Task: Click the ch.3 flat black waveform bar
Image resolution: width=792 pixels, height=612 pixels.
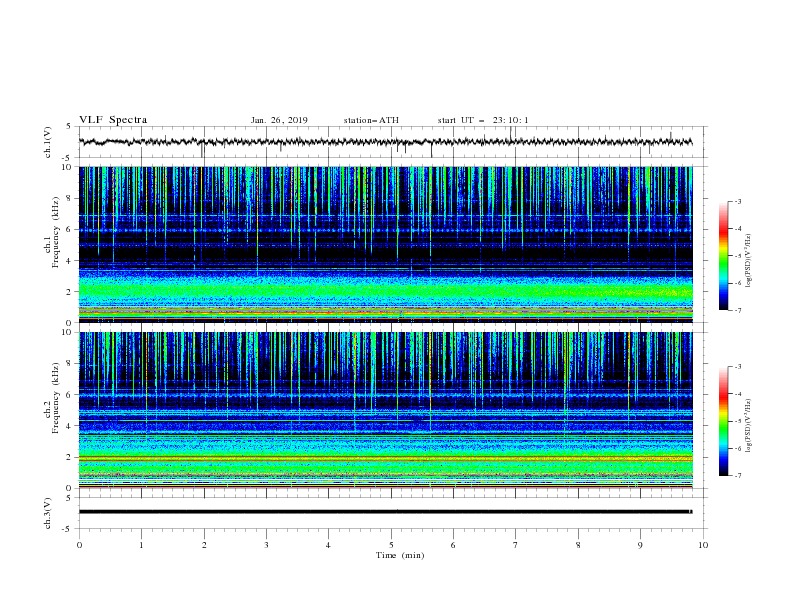Action: coord(385,512)
